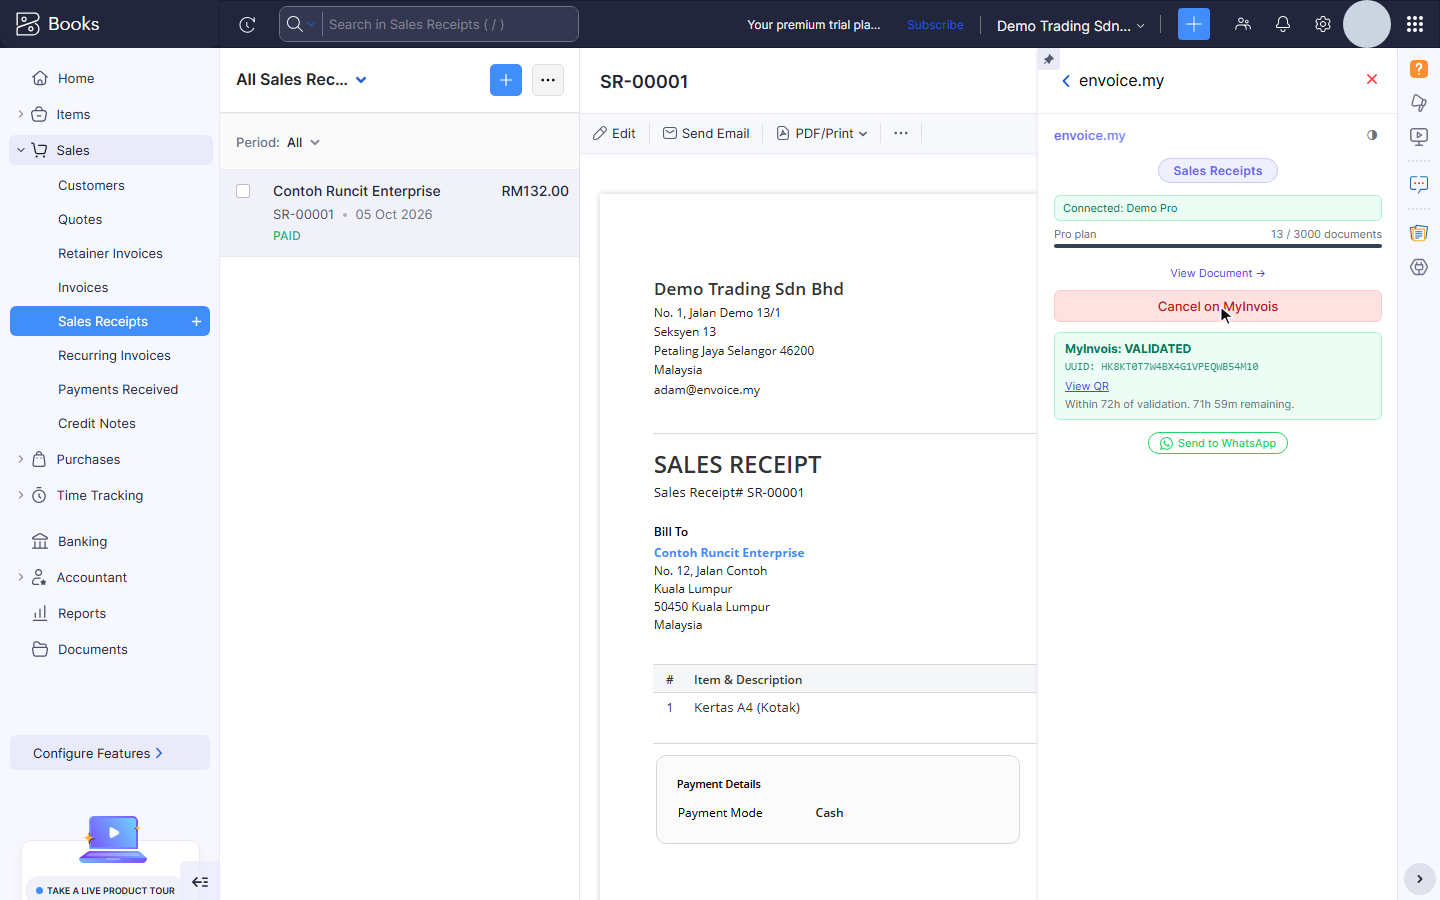
Task: Toggle the envoice.my theme contrast icon
Action: coord(1372,135)
